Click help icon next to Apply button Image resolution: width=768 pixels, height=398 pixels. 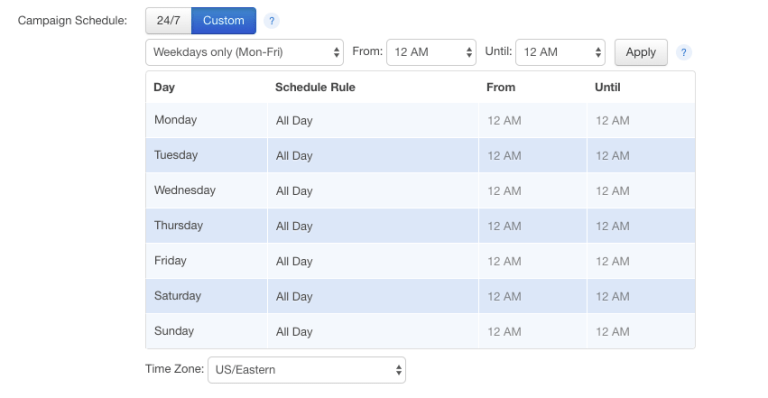tap(683, 52)
